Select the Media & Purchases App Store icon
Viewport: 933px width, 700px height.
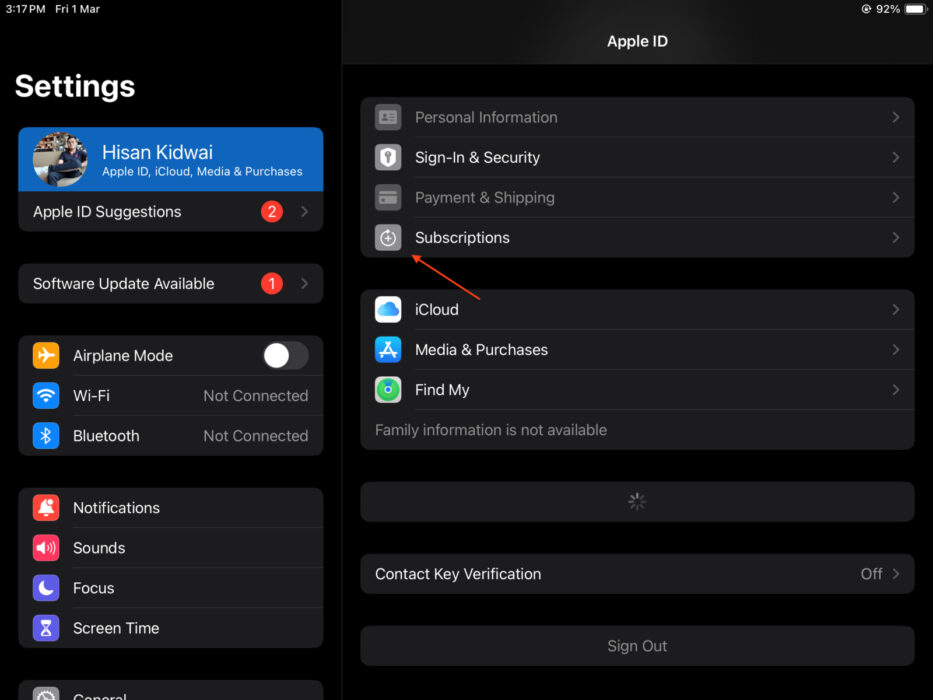(x=388, y=350)
